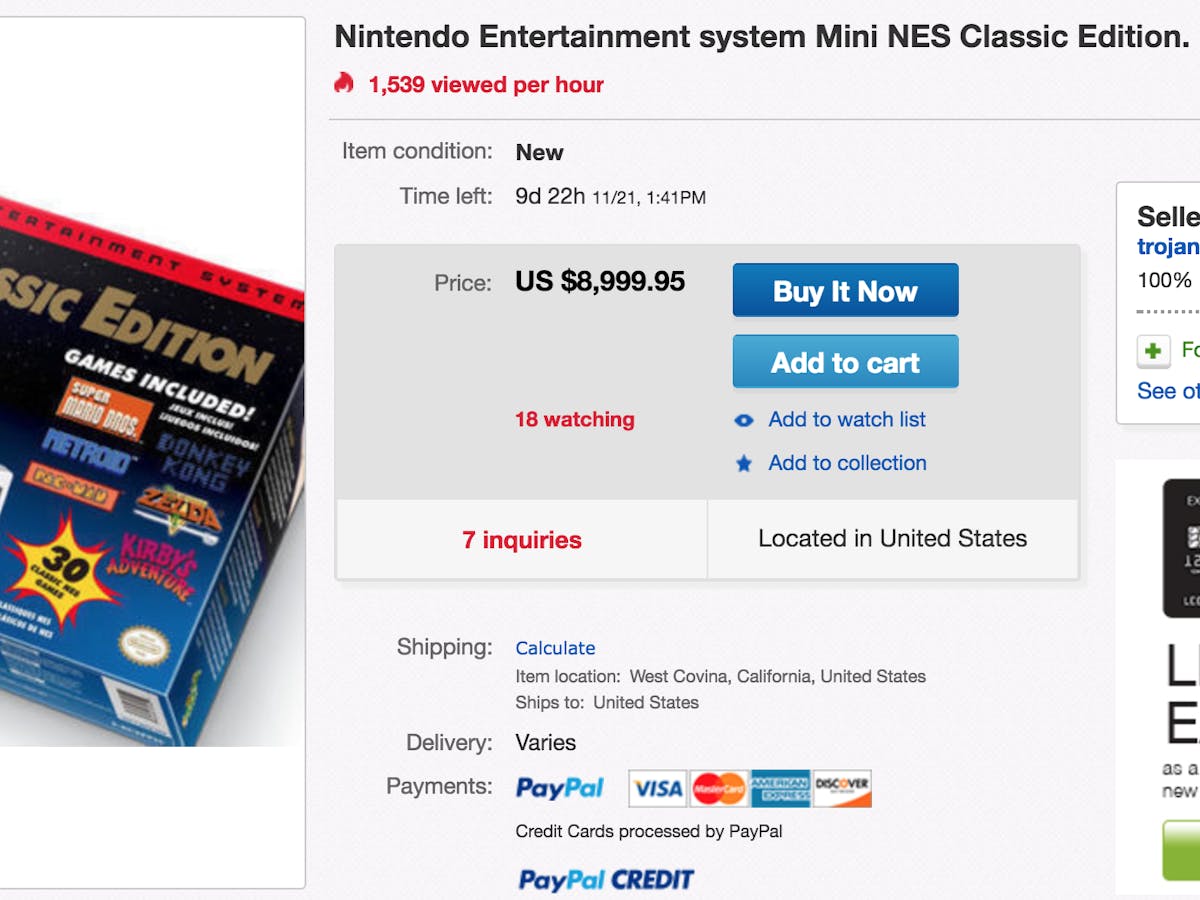
Task: Click the MasterCard payment icon
Action: coord(718,789)
